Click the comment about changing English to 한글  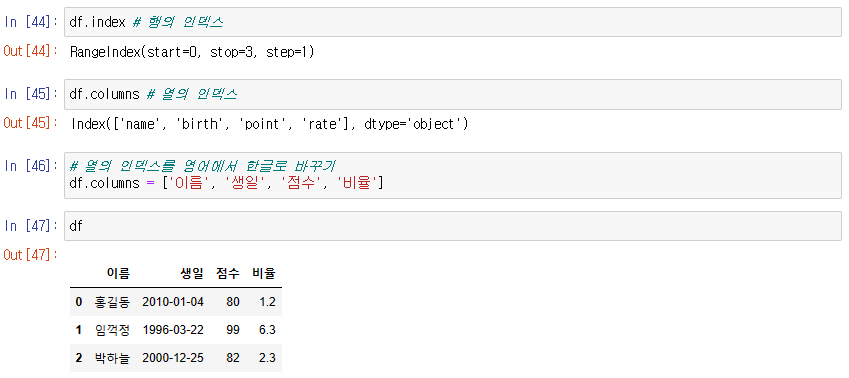pyautogui.click(x=202, y=165)
